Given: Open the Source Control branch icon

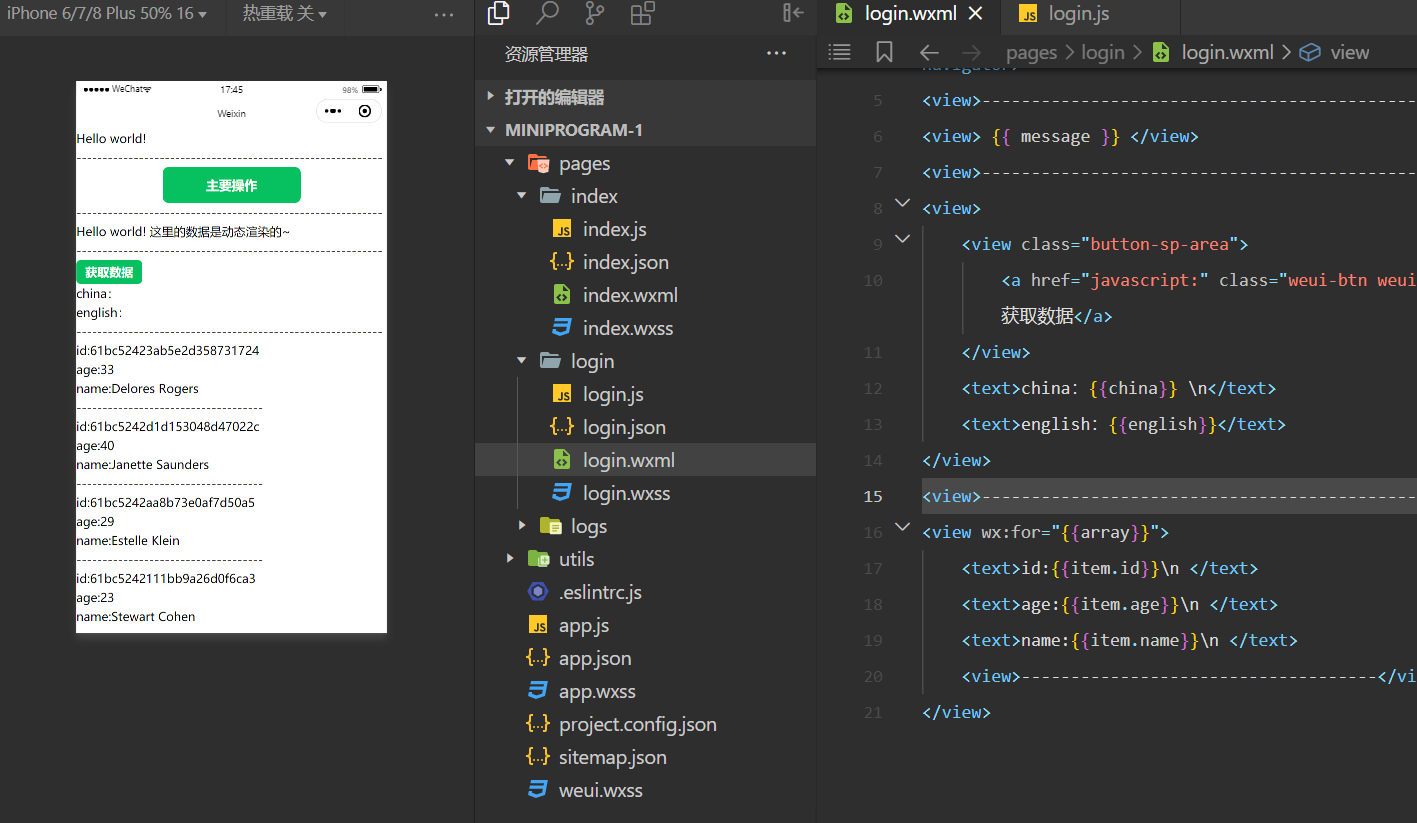Looking at the screenshot, I should [x=595, y=13].
